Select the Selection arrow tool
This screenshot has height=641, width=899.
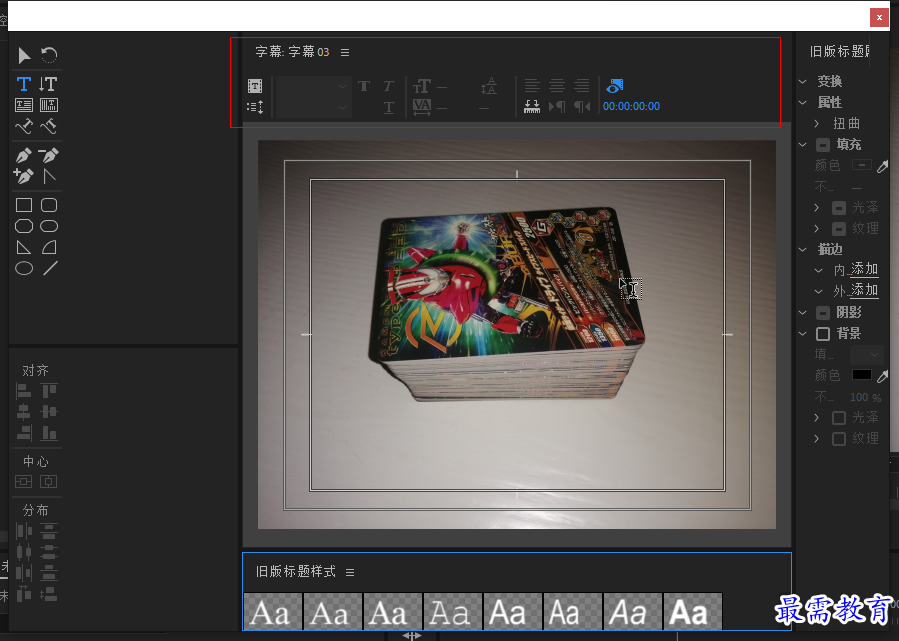click(24, 56)
